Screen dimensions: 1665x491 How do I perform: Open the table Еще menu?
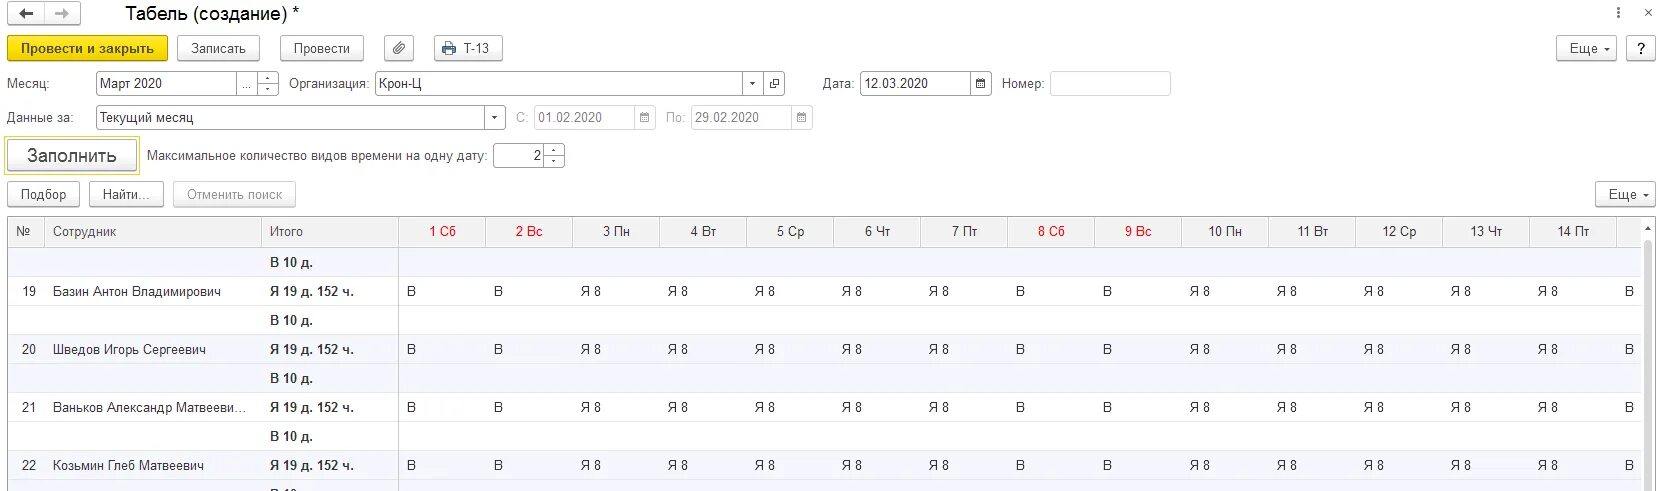(x=1625, y=194)
